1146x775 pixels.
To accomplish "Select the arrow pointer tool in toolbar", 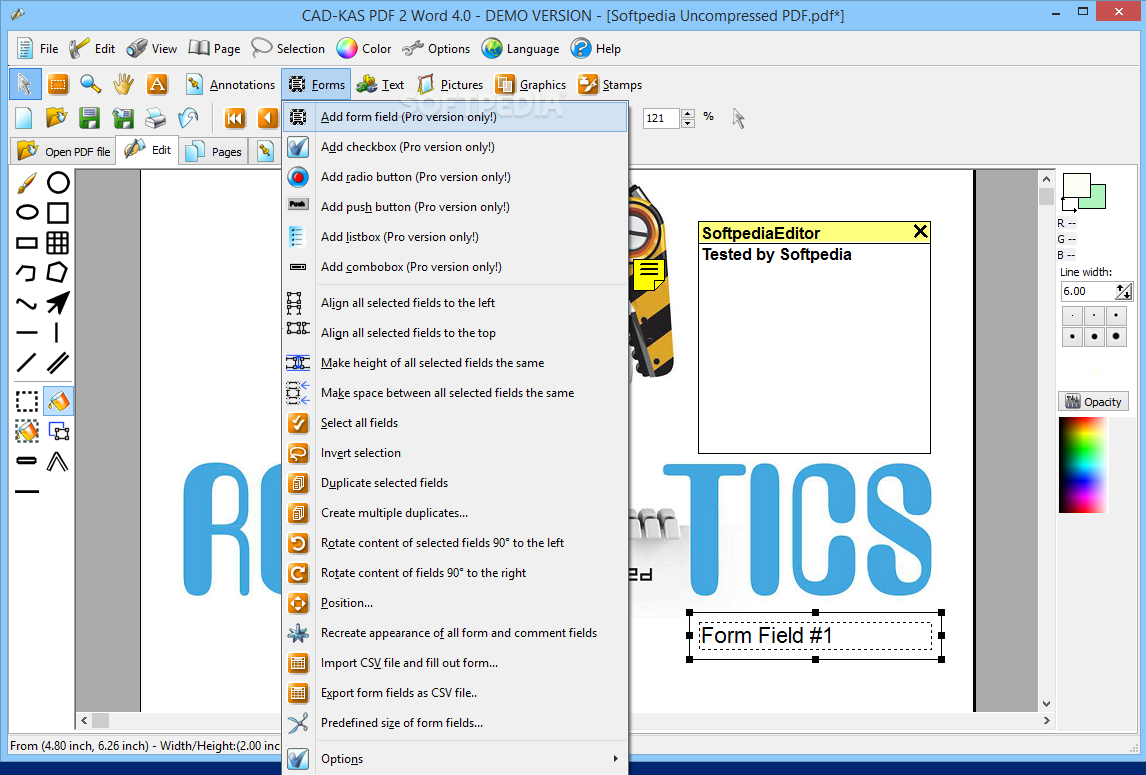I will 25,84.
